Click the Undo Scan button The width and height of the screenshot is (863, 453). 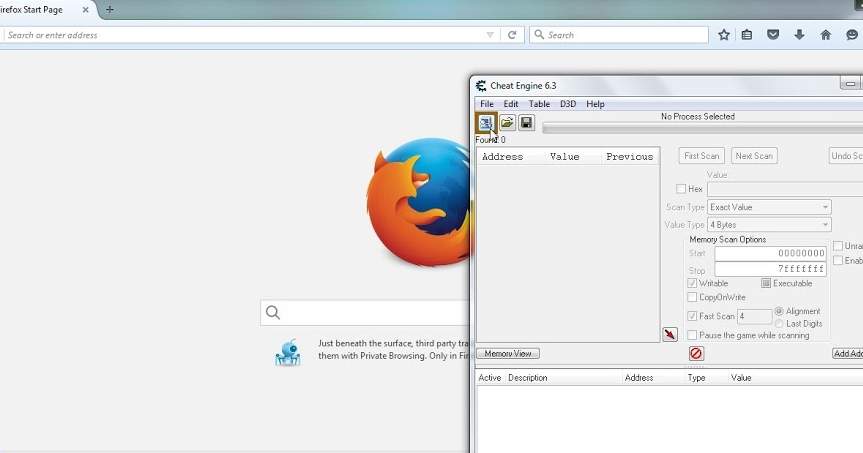click(846, 156)
